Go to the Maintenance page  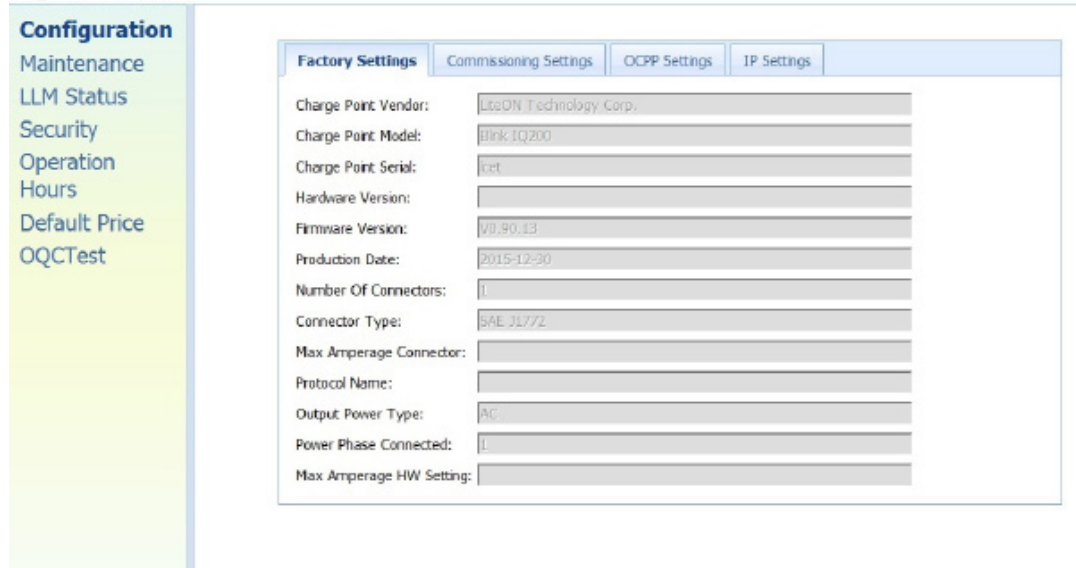pos(82,64)
